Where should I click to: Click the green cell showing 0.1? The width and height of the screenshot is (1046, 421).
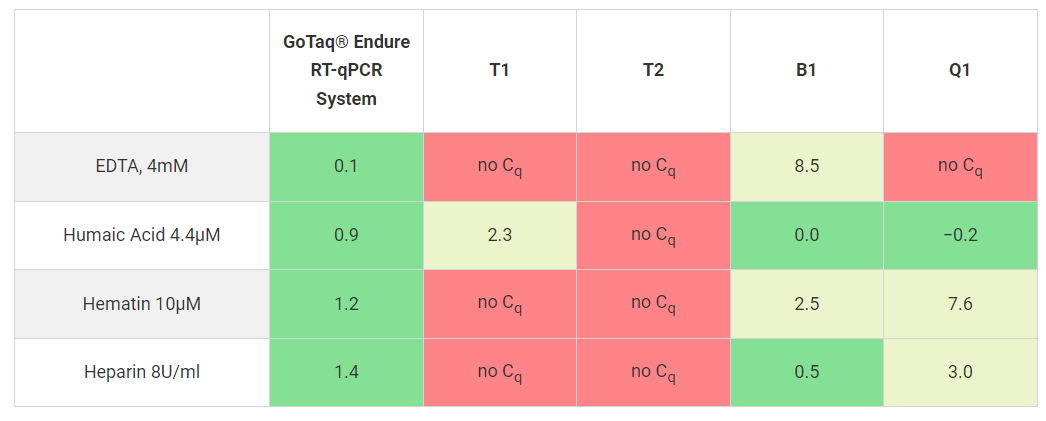coord(346,166)
